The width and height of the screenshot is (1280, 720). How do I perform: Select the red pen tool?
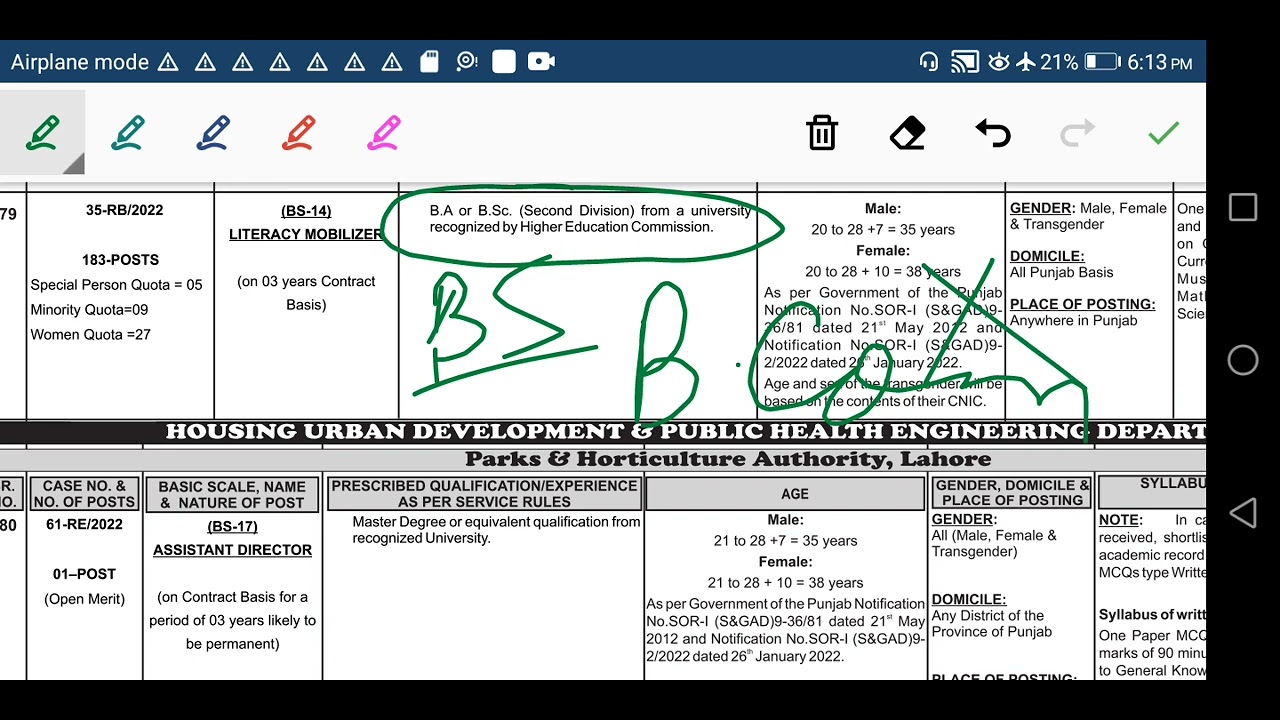(x=299, y=132)
